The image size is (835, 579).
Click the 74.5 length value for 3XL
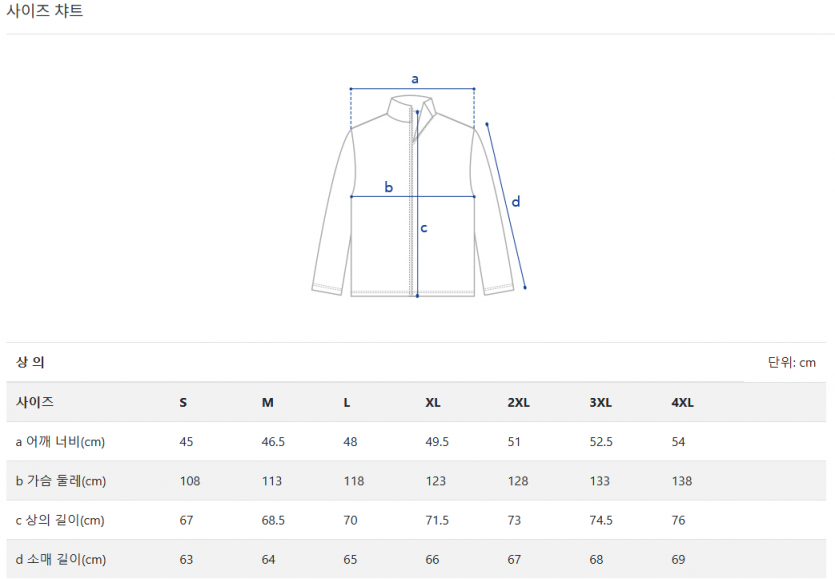[601, 520]
